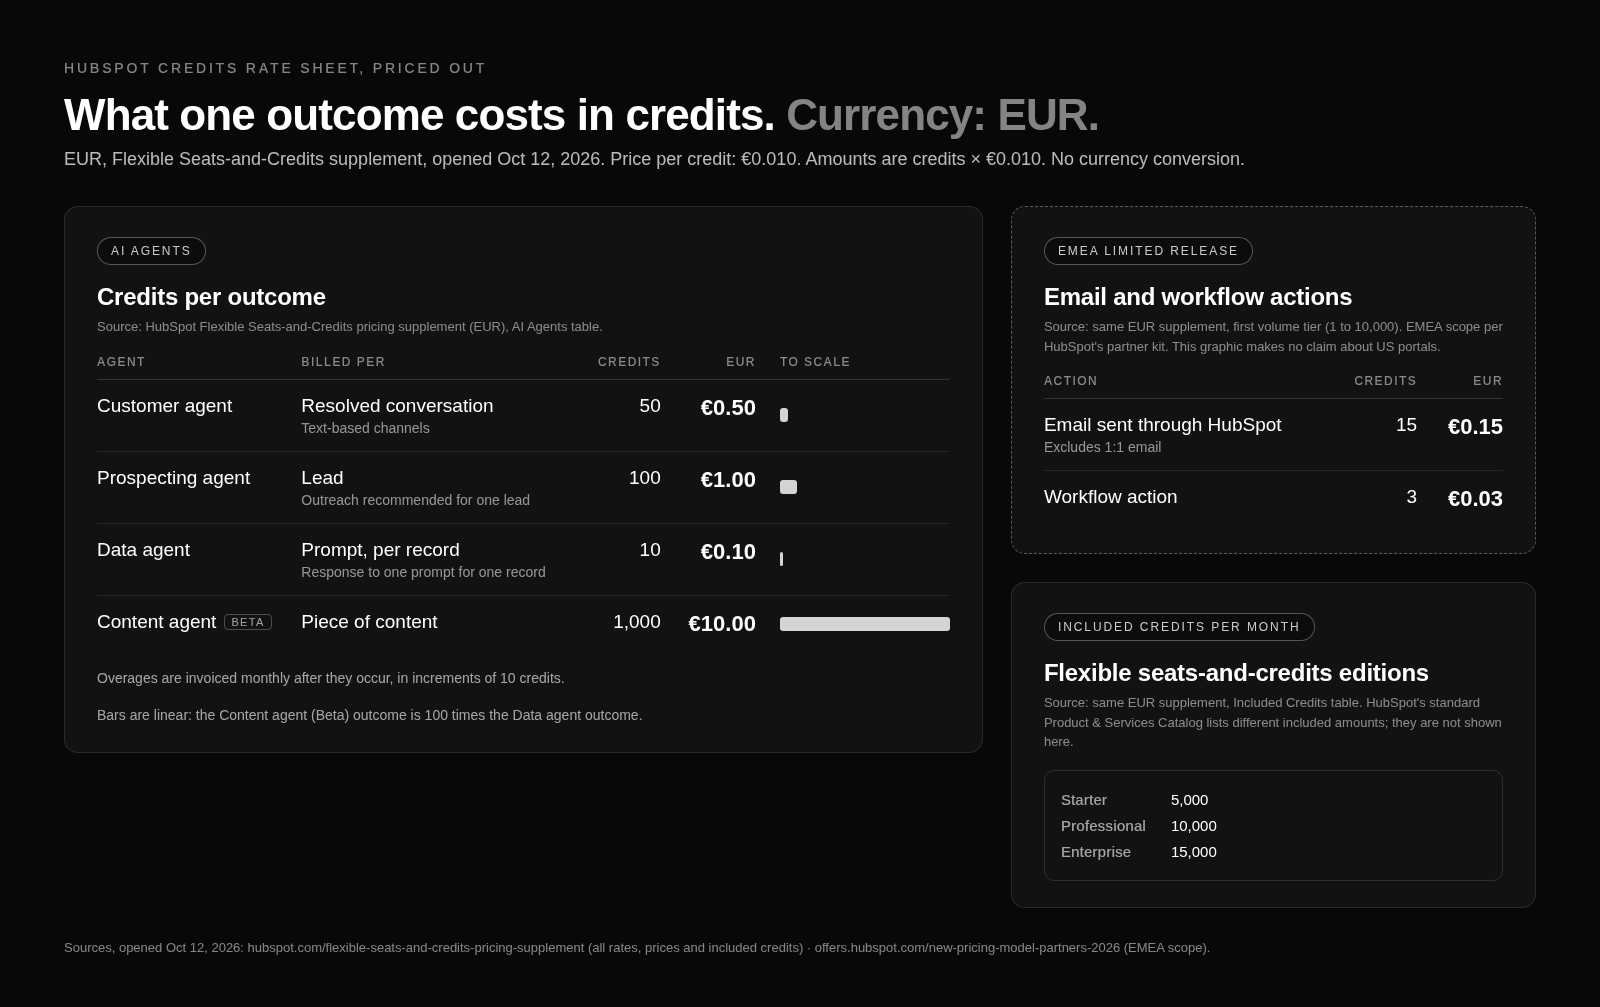Open the hubspot.com pricing supplement source URL
The width and height of the screenshot is (1600, 1007).
click(x=416, y=948)
